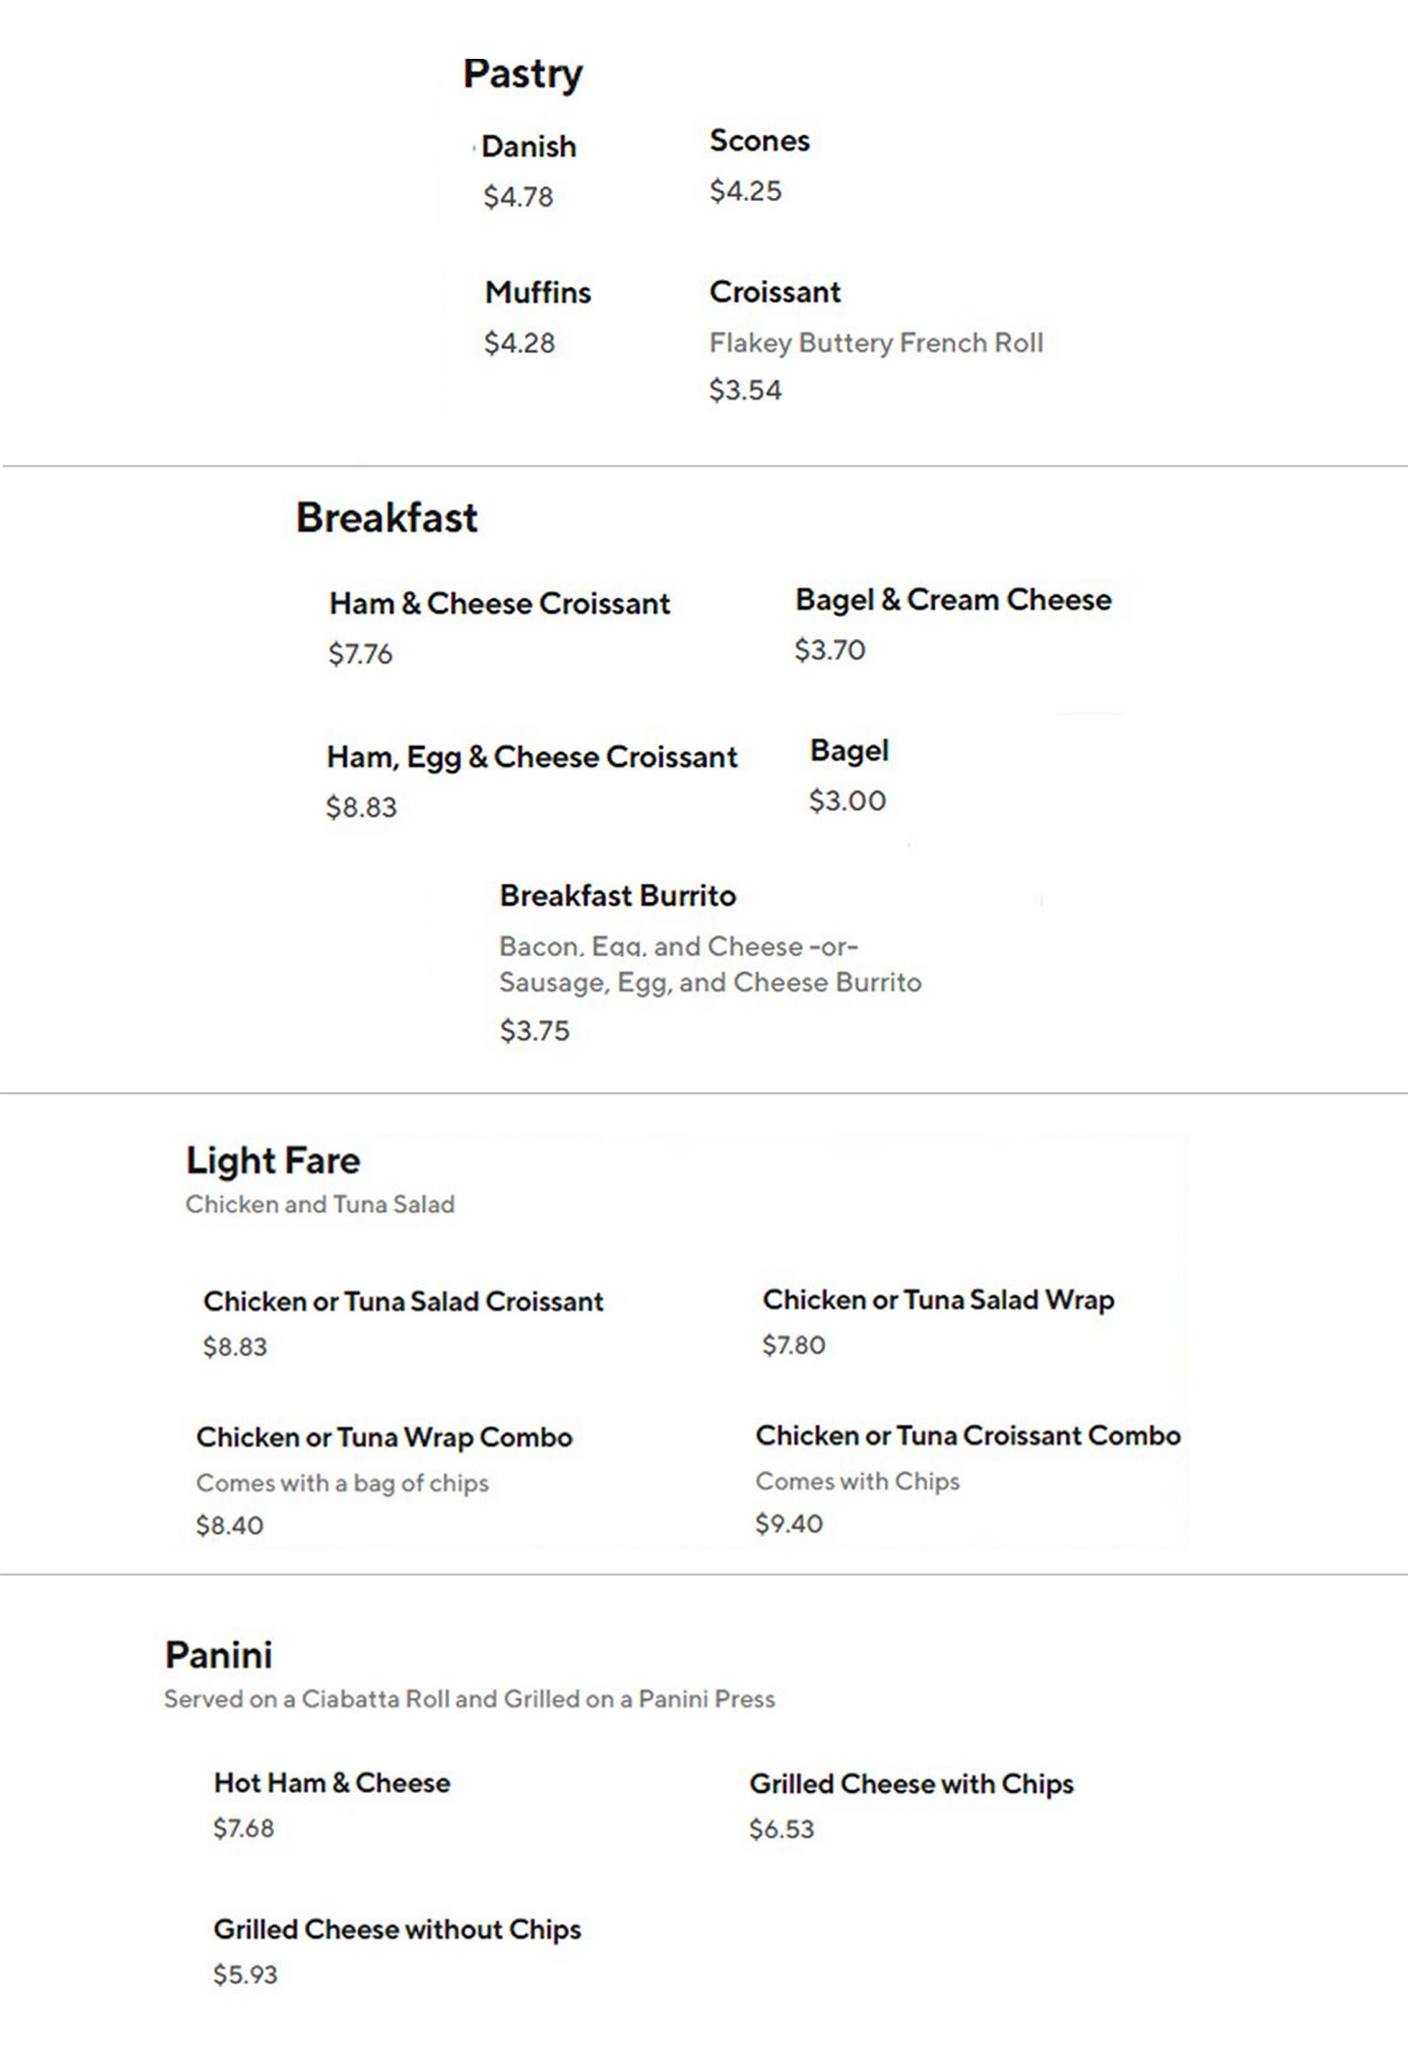
Task: Click the Panini section heading
Action: [x=218, y=1655]
